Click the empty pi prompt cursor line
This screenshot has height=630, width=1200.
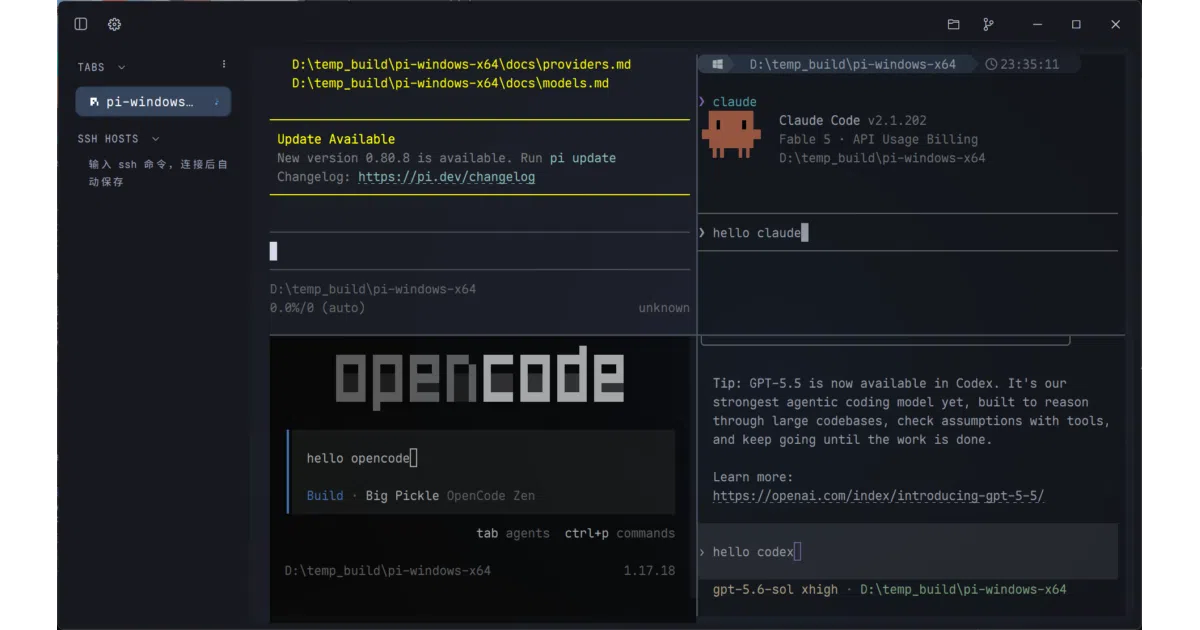coord(480,251)
